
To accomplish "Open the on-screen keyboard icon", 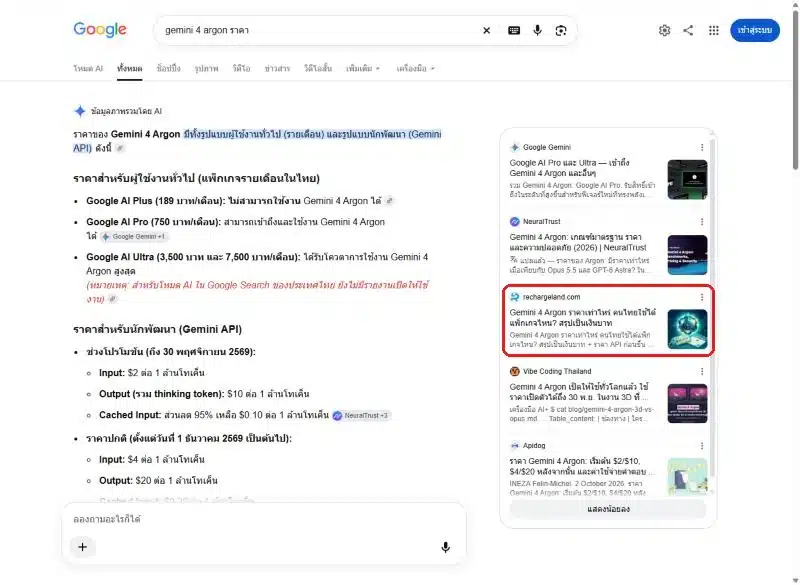I will click(514, 31).
